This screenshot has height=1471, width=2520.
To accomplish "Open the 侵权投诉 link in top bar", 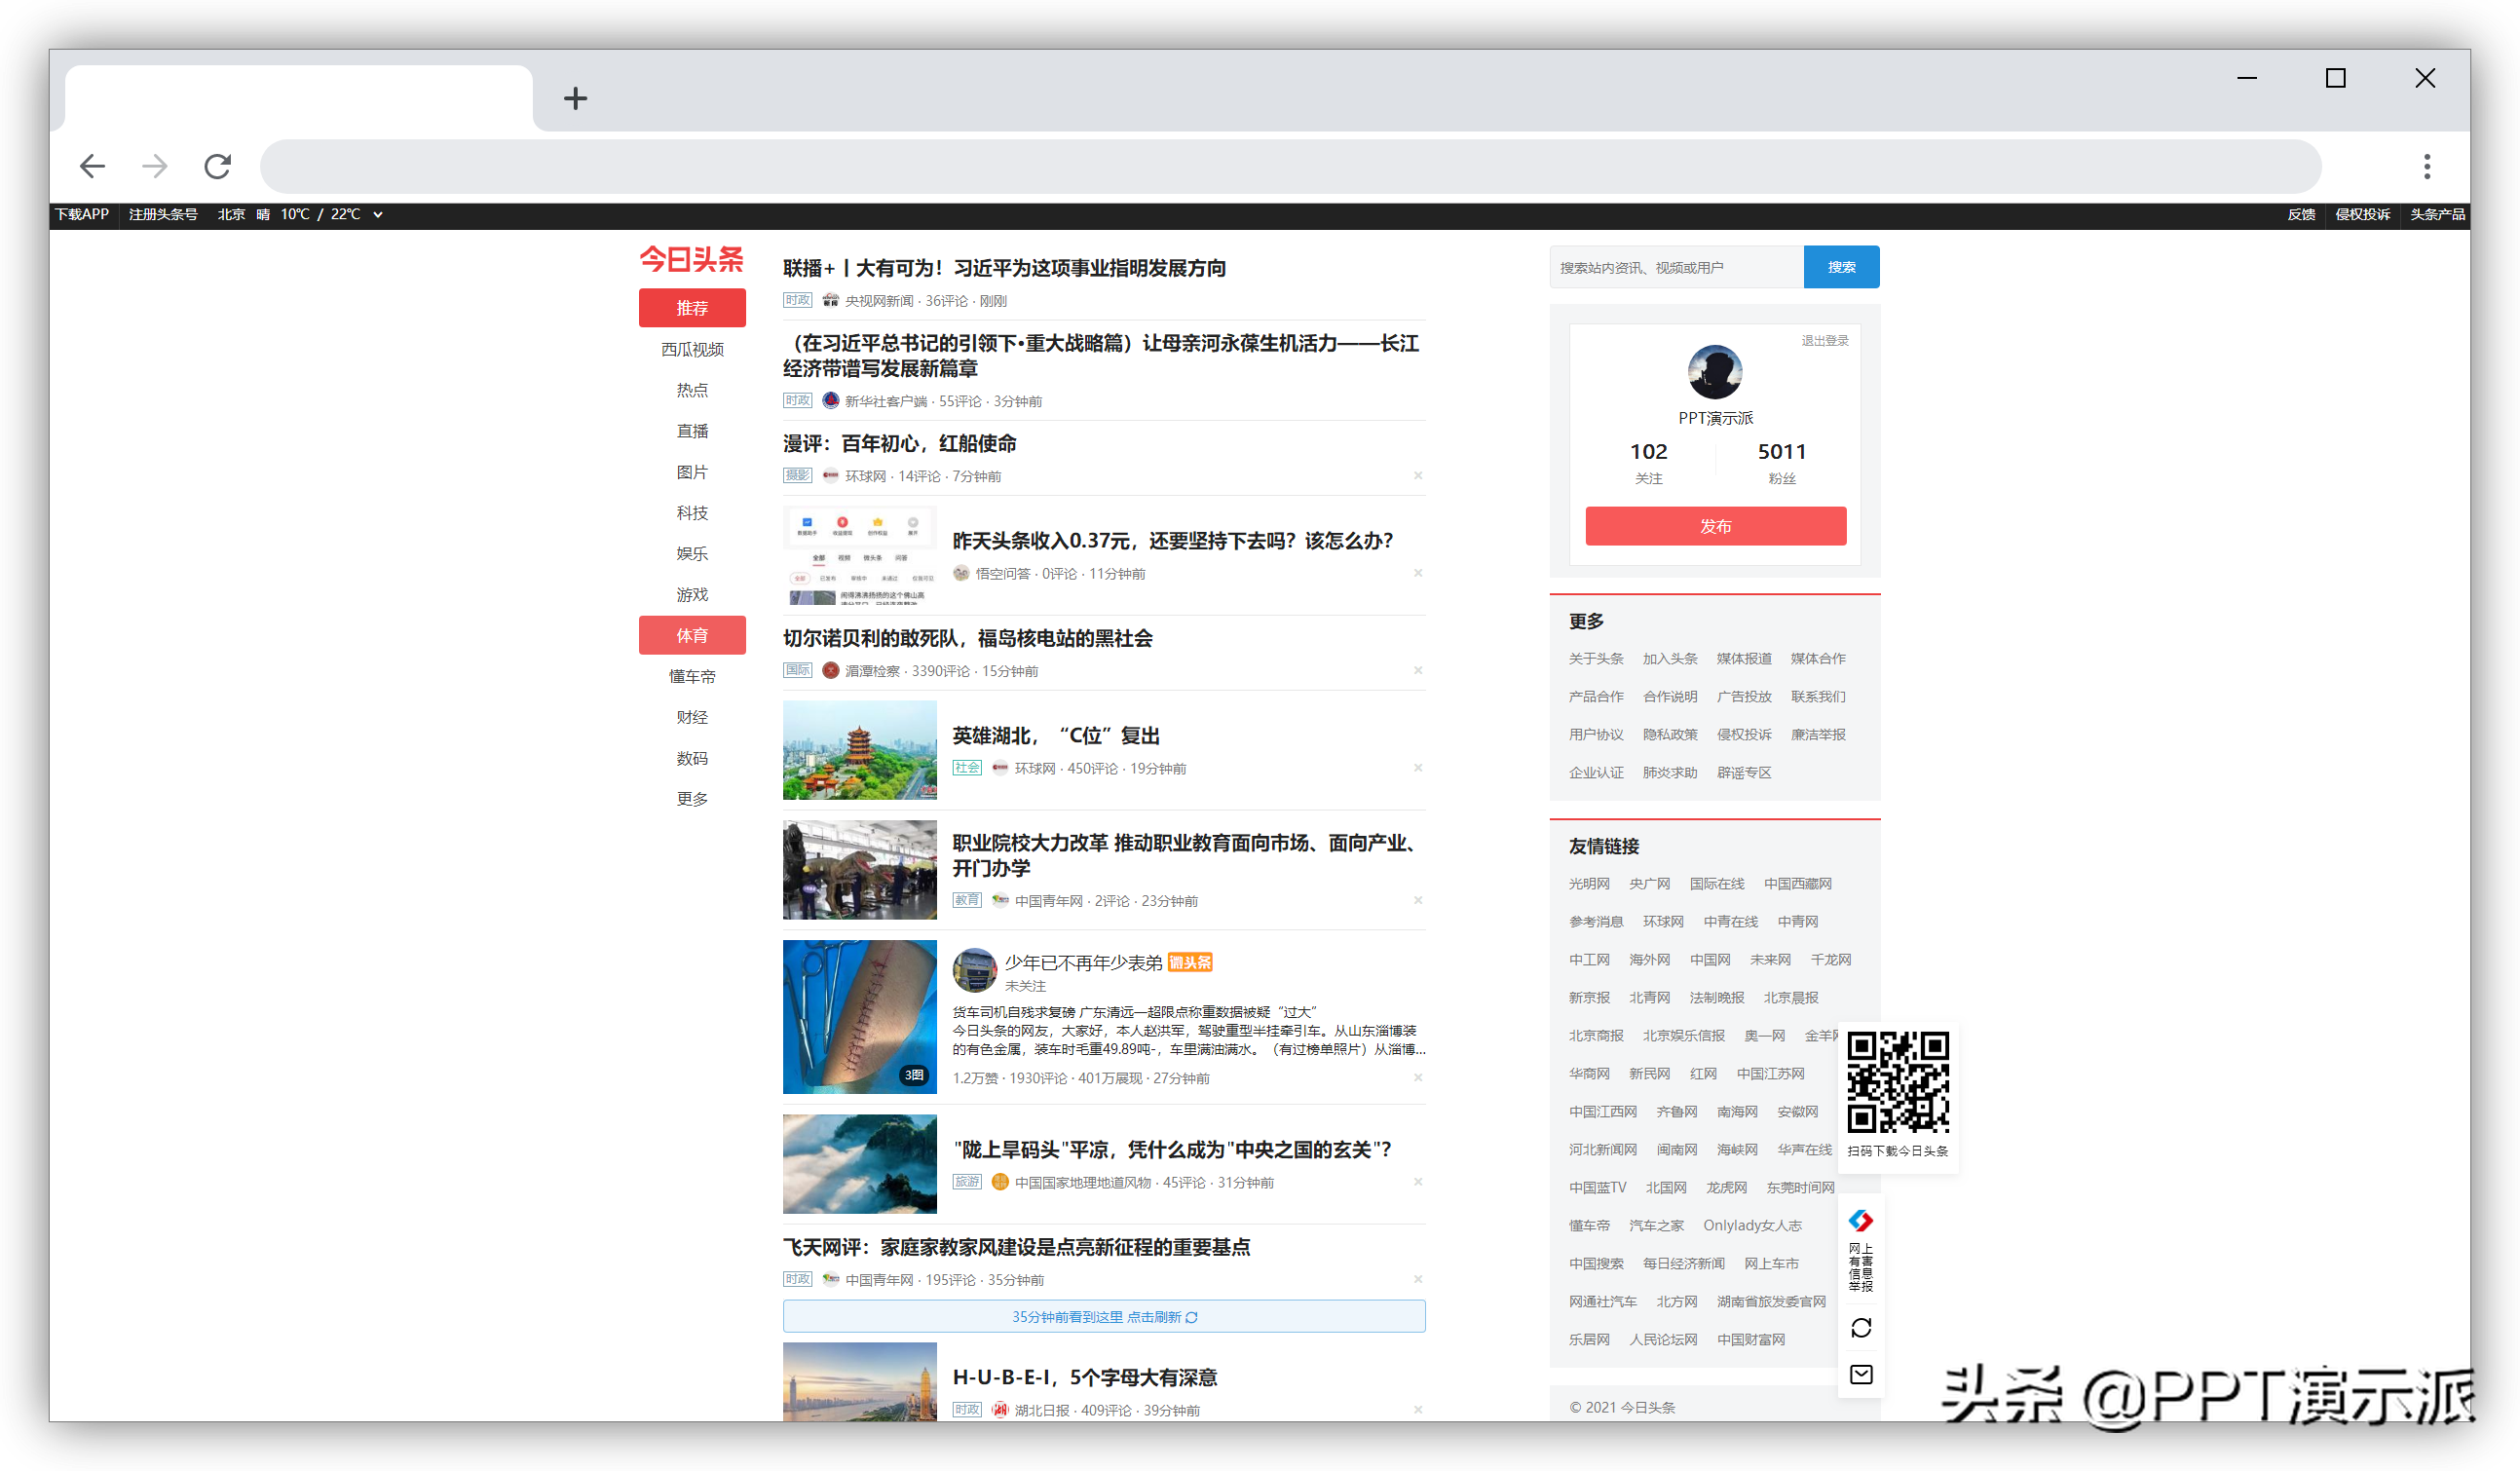I will pos(2362,215).
